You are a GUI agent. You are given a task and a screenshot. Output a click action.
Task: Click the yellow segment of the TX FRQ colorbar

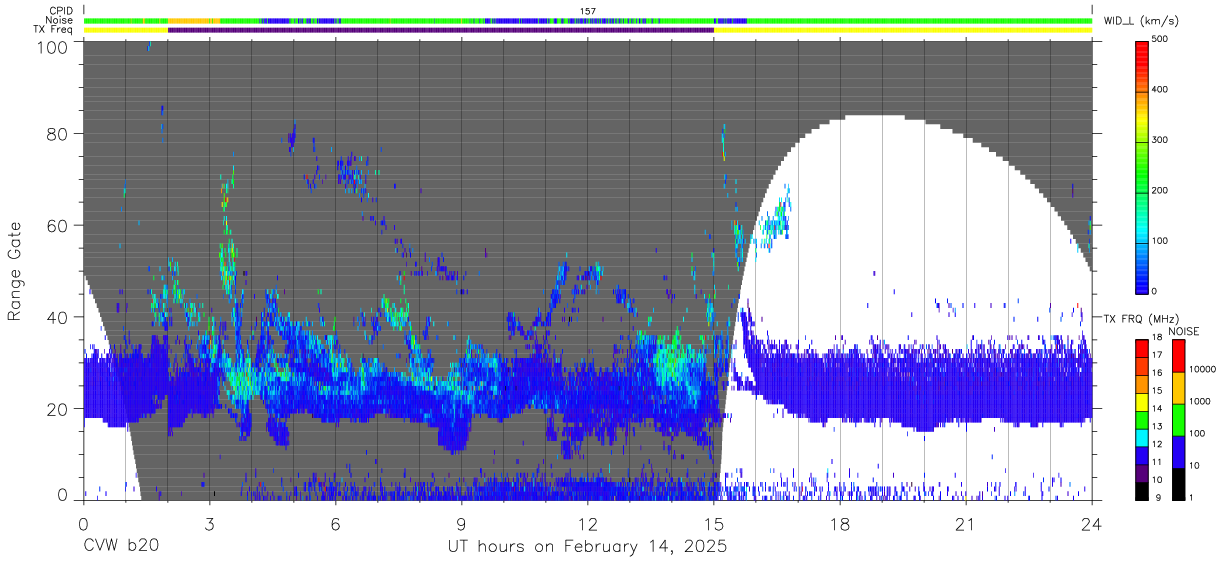coord(1141,402)
